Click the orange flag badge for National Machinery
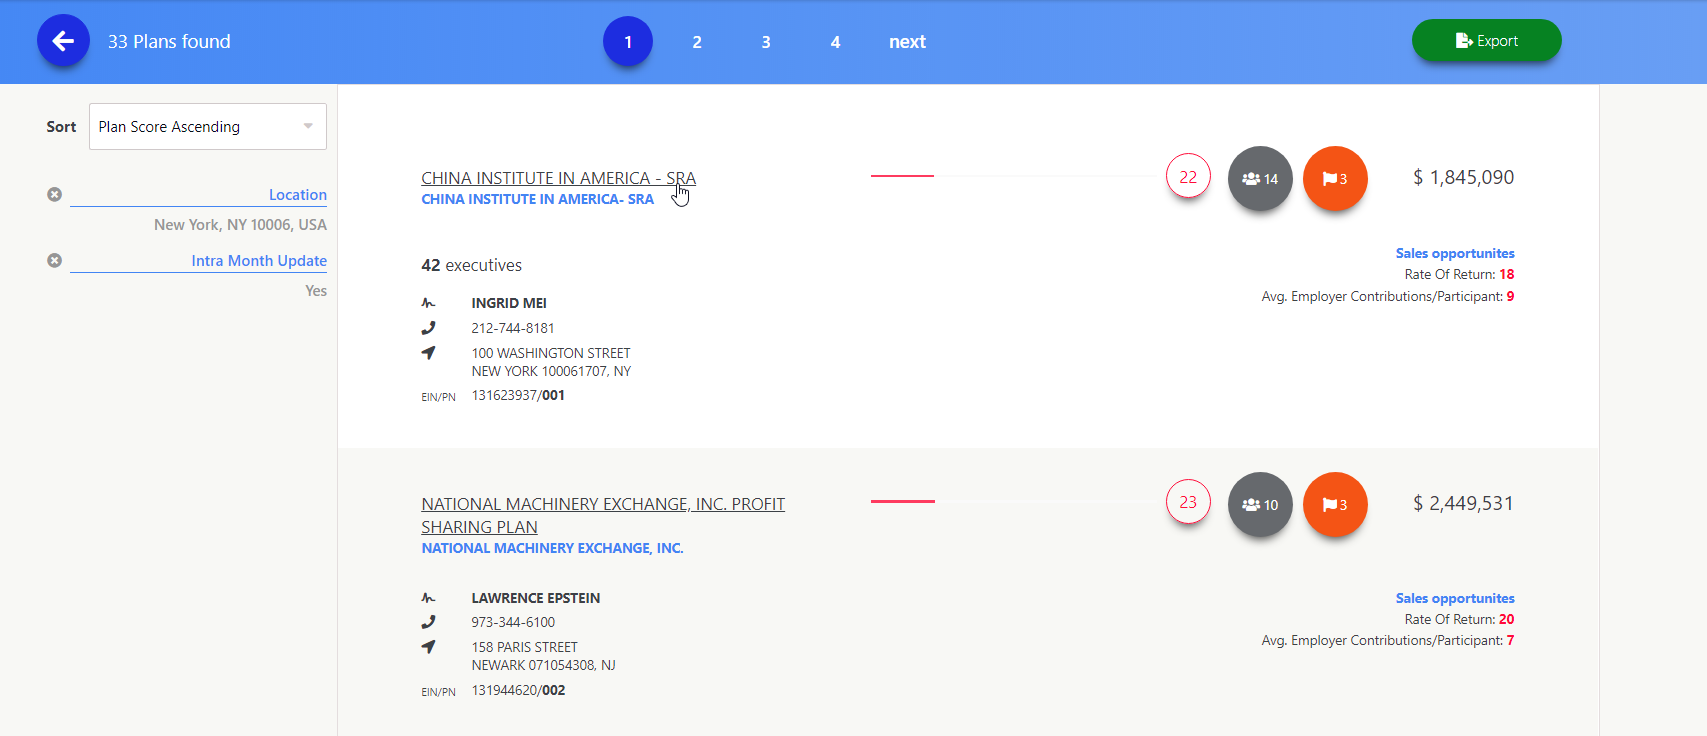 (x=1335, y=505)
